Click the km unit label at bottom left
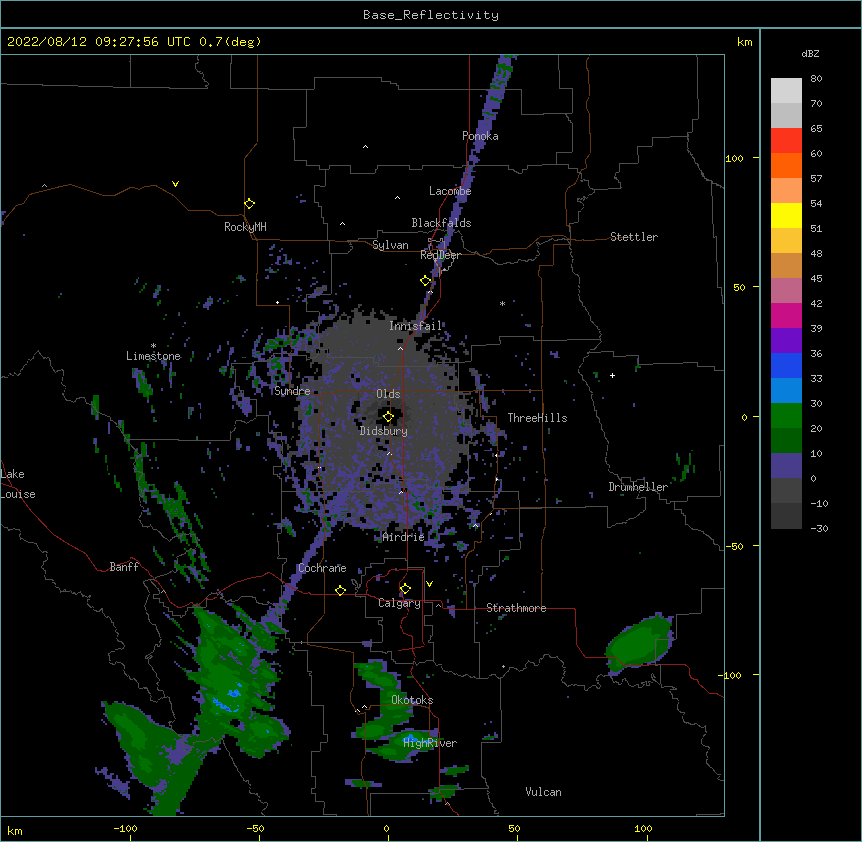 15,830
